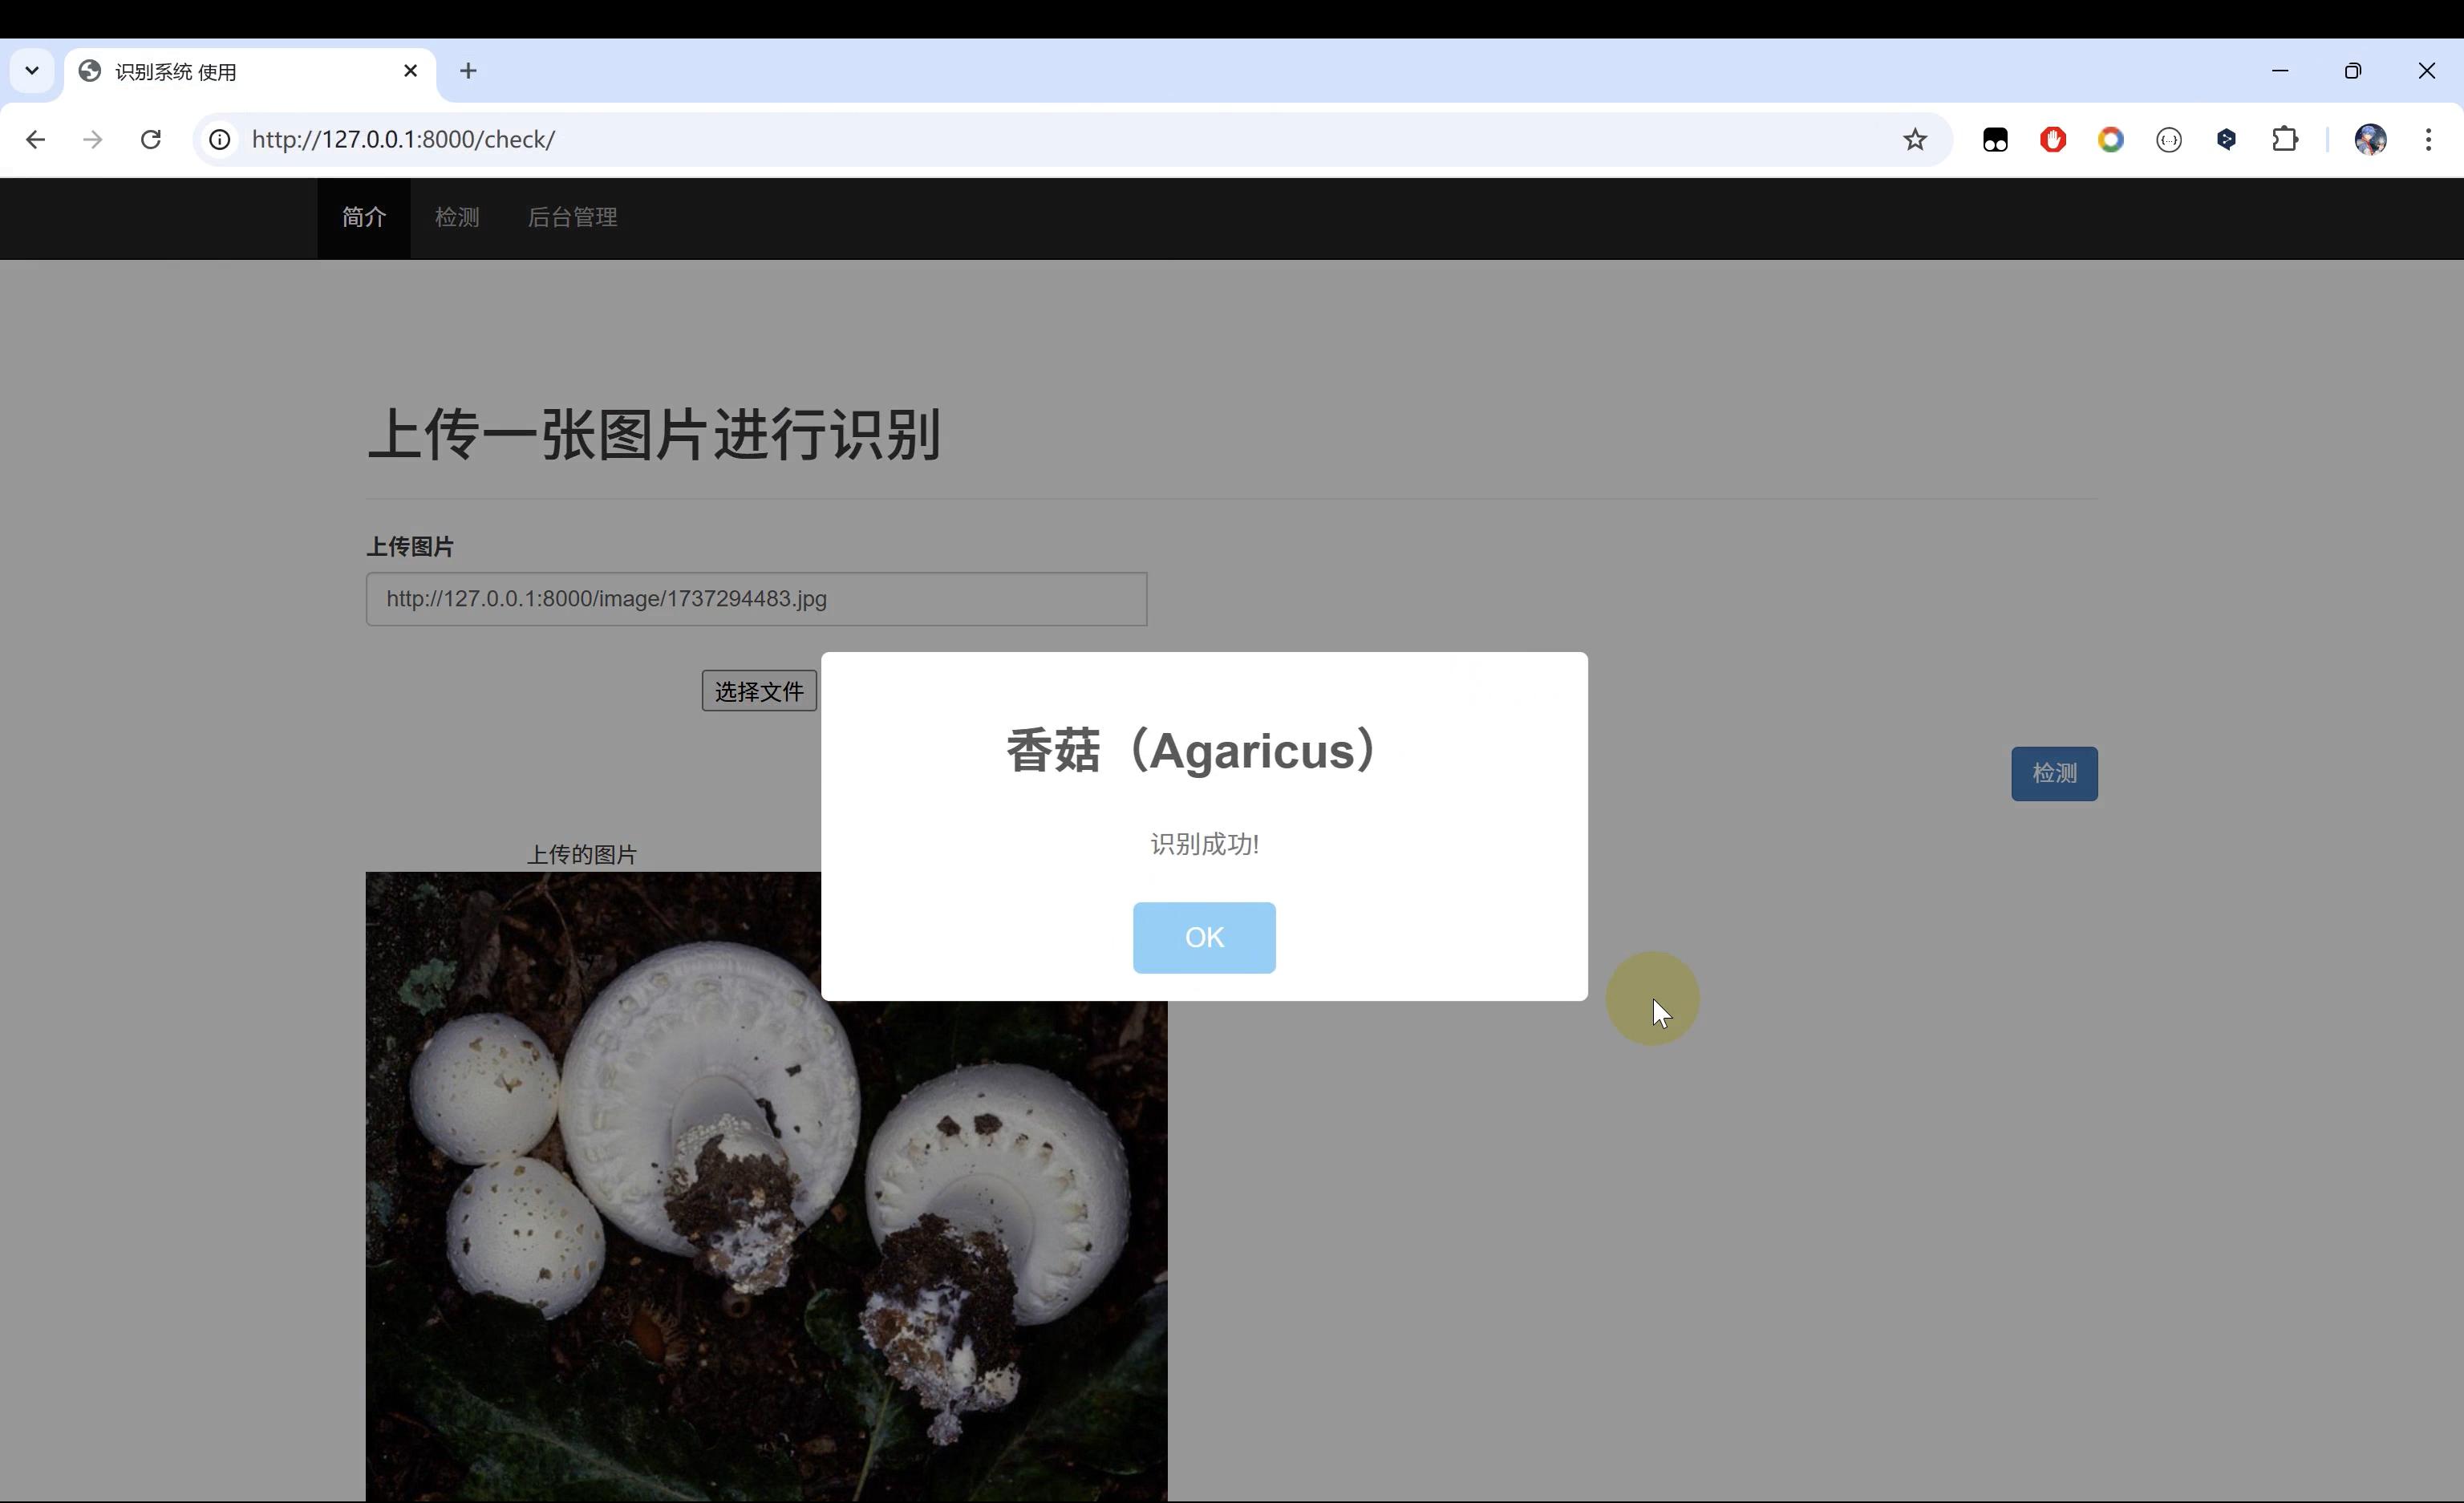
Task: Open the AdBlock extension icon
Action: click(x=2053, y=139)
